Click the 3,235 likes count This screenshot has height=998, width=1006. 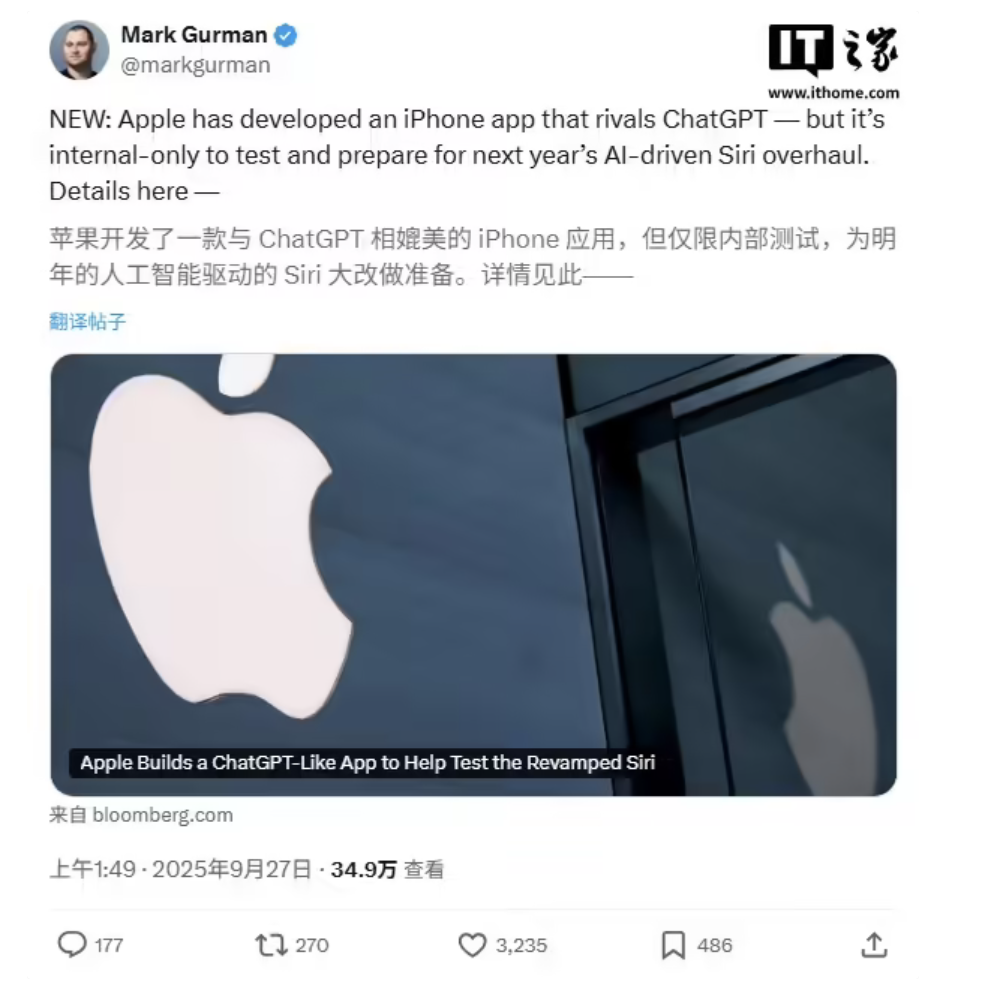tap(521, 945)
